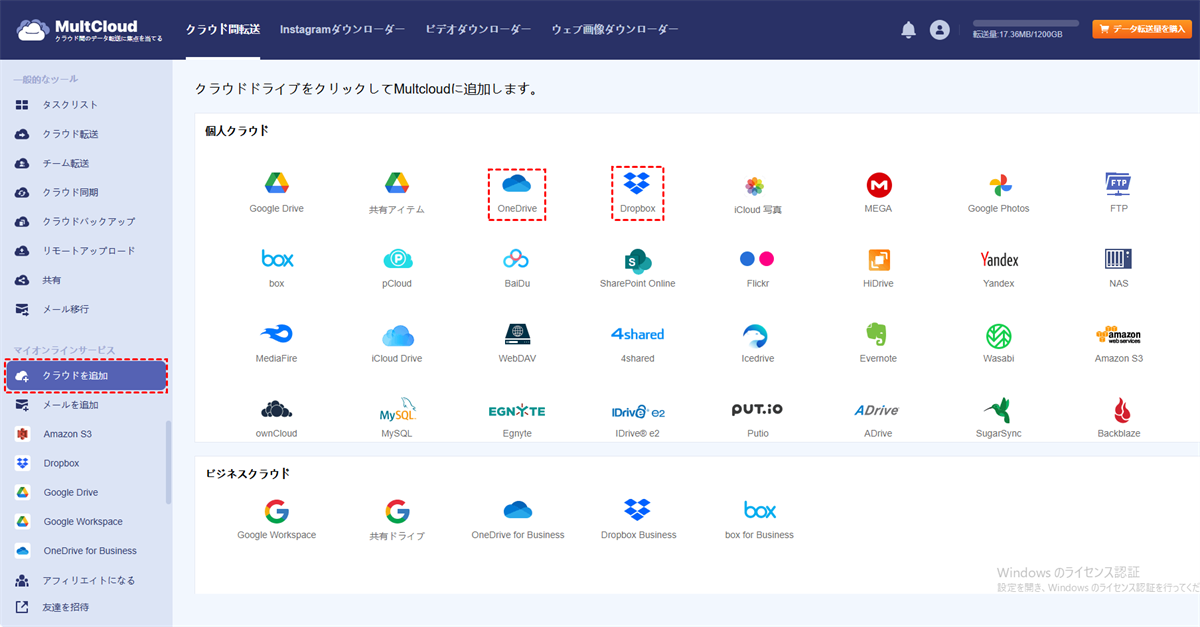This screenshot has width=1200, height=627.
Task: Choose the MEGA cloud icon
Action: click(x=878, y=185)
